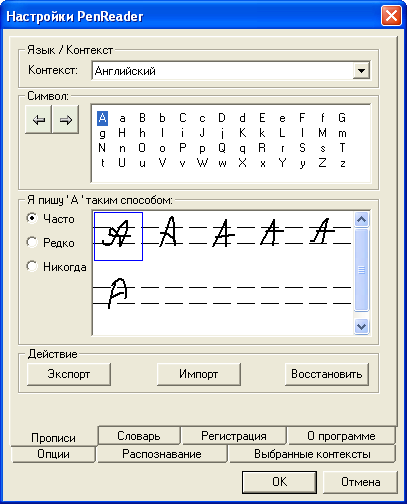Click the handwriting list scrollbar thumb

point(362,269)
